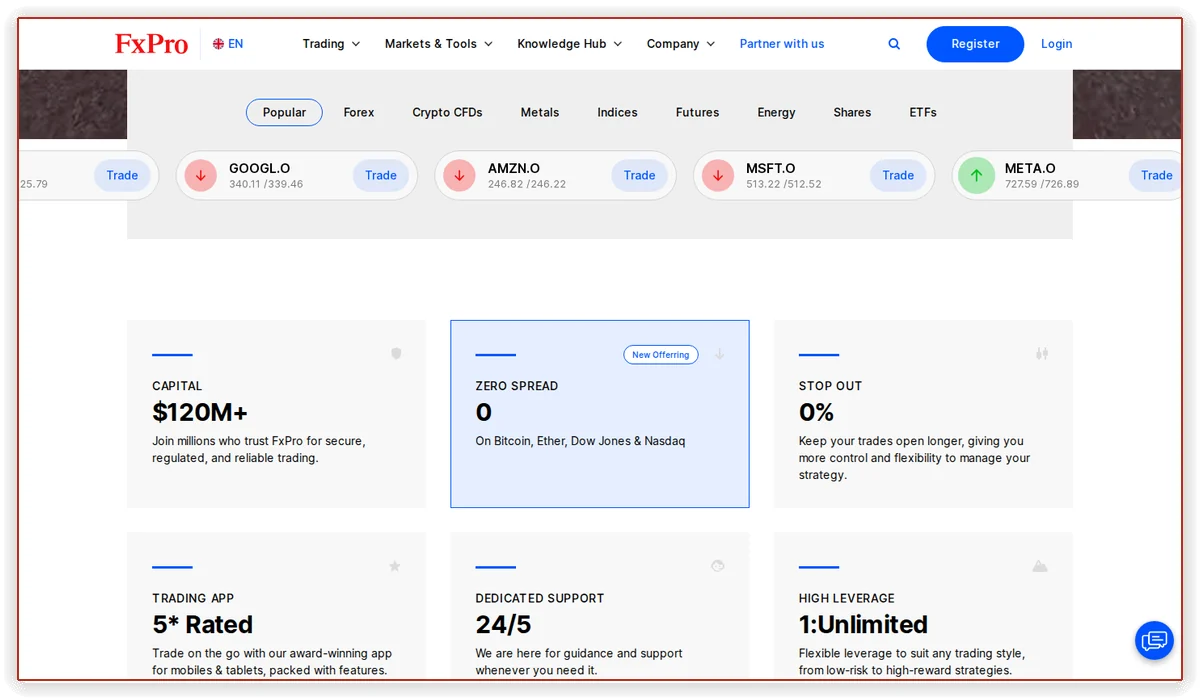Click the green up arrow for META.O

976,176
